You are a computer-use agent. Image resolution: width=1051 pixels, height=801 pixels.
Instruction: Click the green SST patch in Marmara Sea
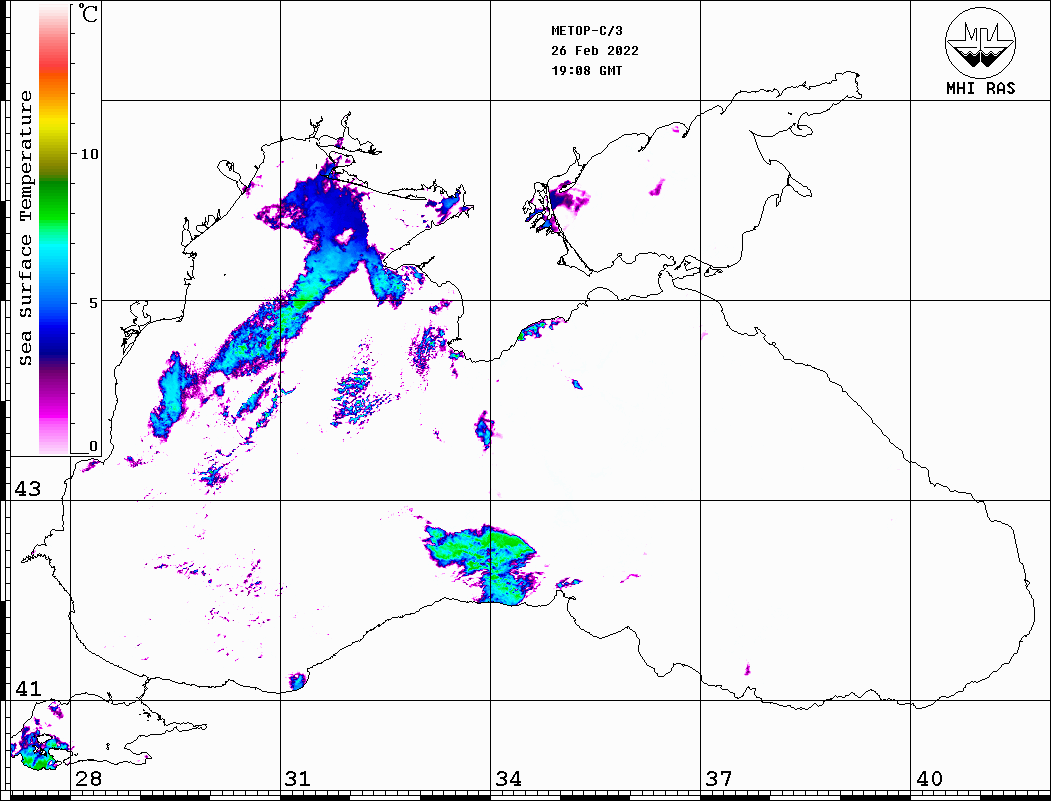click(x=37, y=759)
